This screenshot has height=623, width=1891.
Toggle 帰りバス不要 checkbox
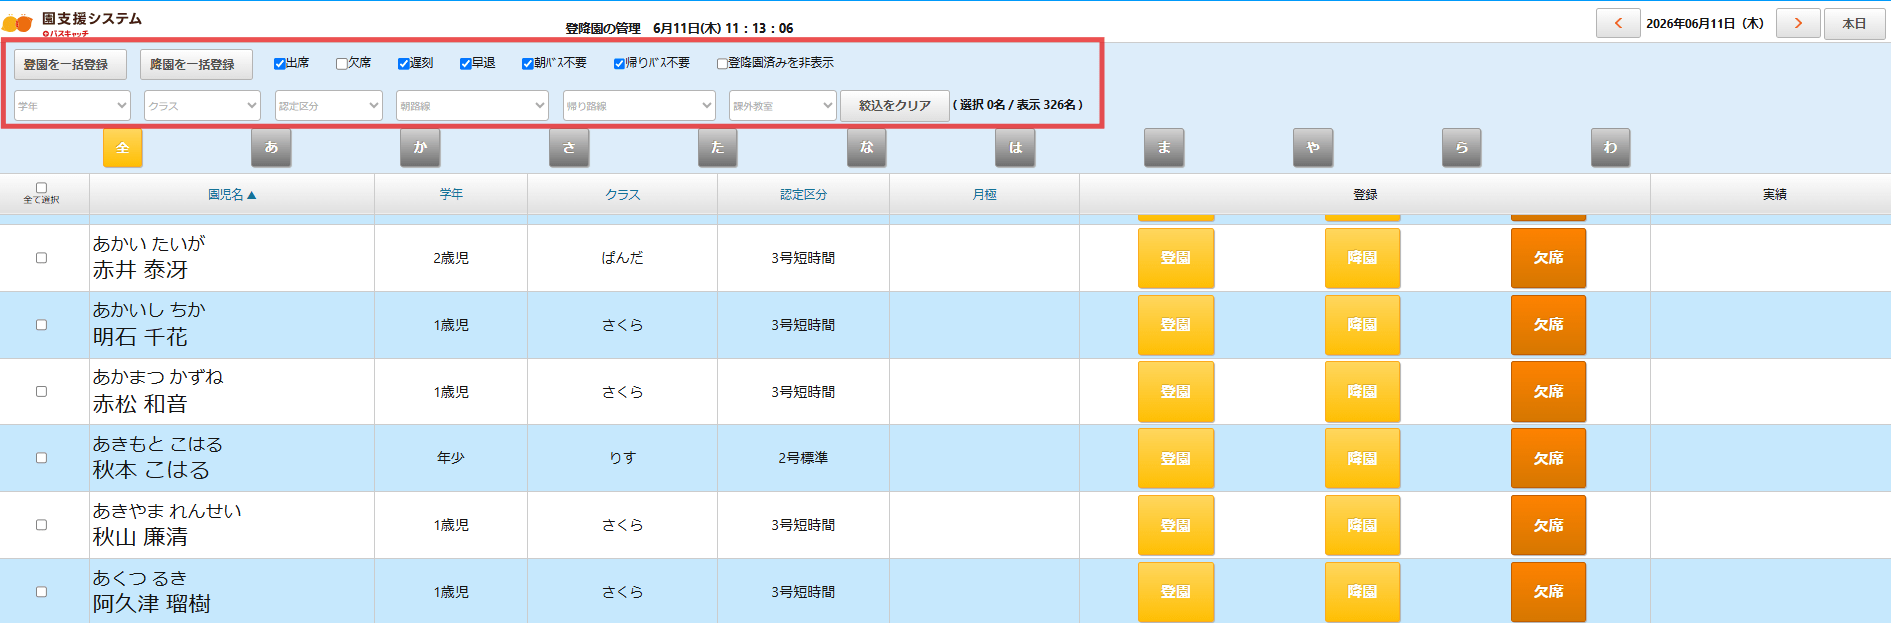(x=620, y=63)
